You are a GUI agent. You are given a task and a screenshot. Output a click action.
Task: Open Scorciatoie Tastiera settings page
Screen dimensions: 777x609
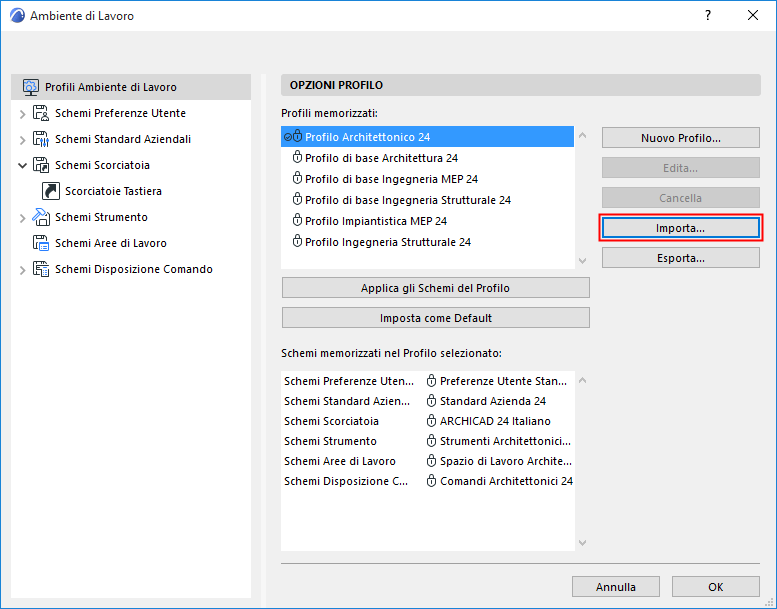113,191
